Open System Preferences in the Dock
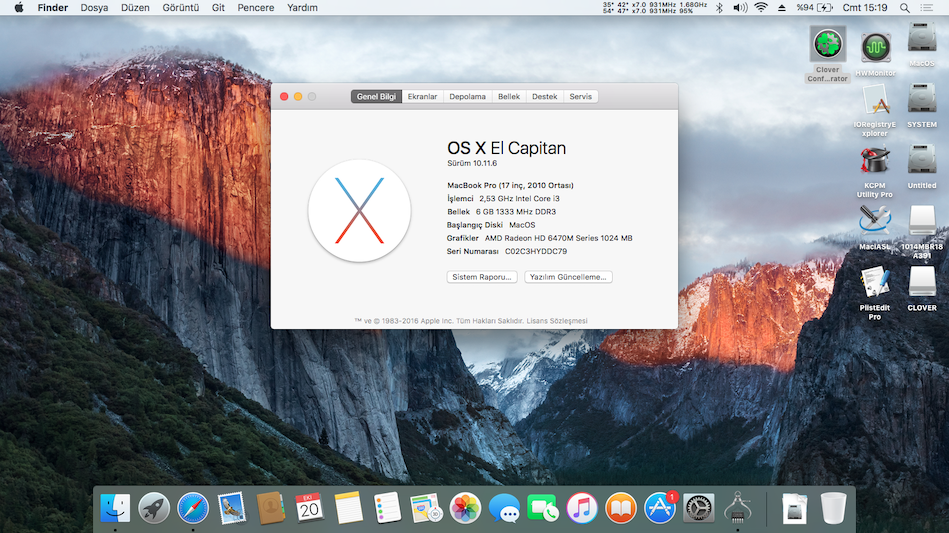Viewport: 949px width, 533px height. click(x=698, y=508)
